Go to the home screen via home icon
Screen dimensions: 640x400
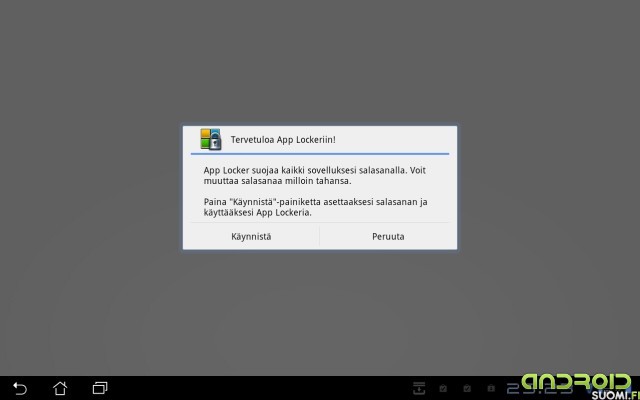point(60,388)
